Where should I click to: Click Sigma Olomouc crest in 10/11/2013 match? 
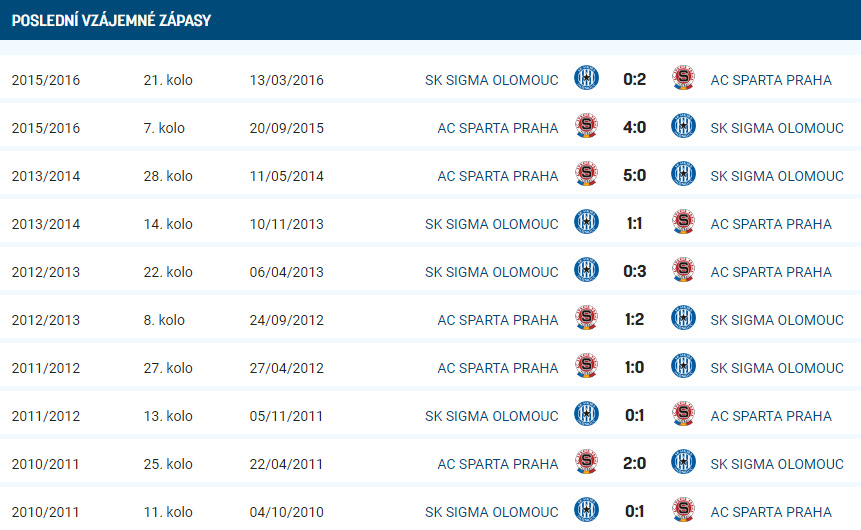pyautogui.click(x=586, y=222)
